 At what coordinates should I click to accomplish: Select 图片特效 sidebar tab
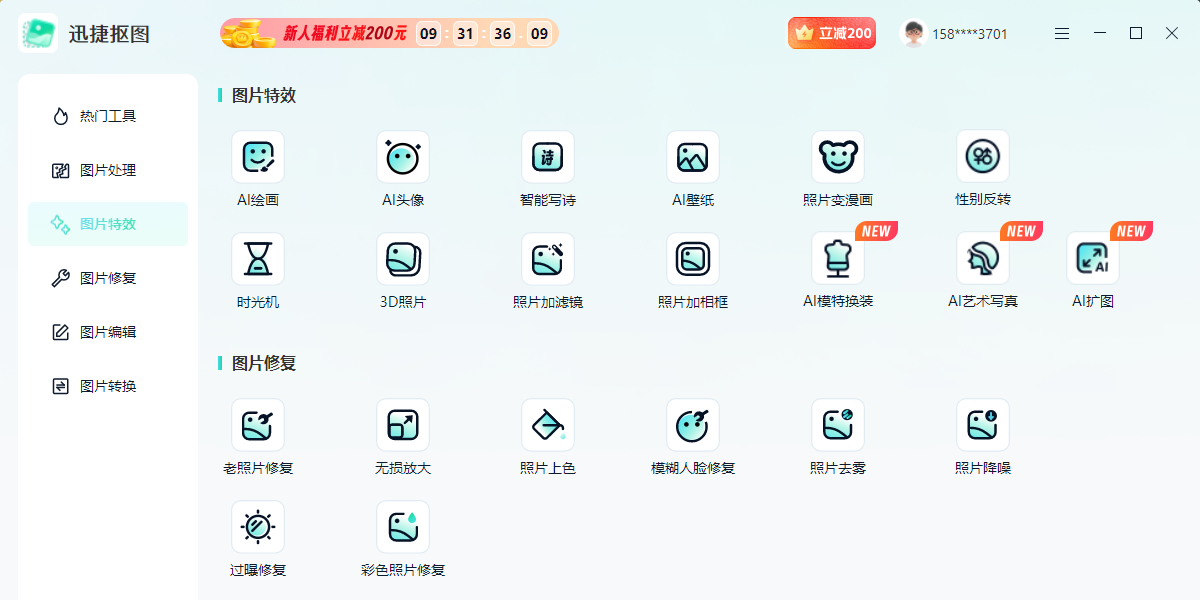pos(108,224)
